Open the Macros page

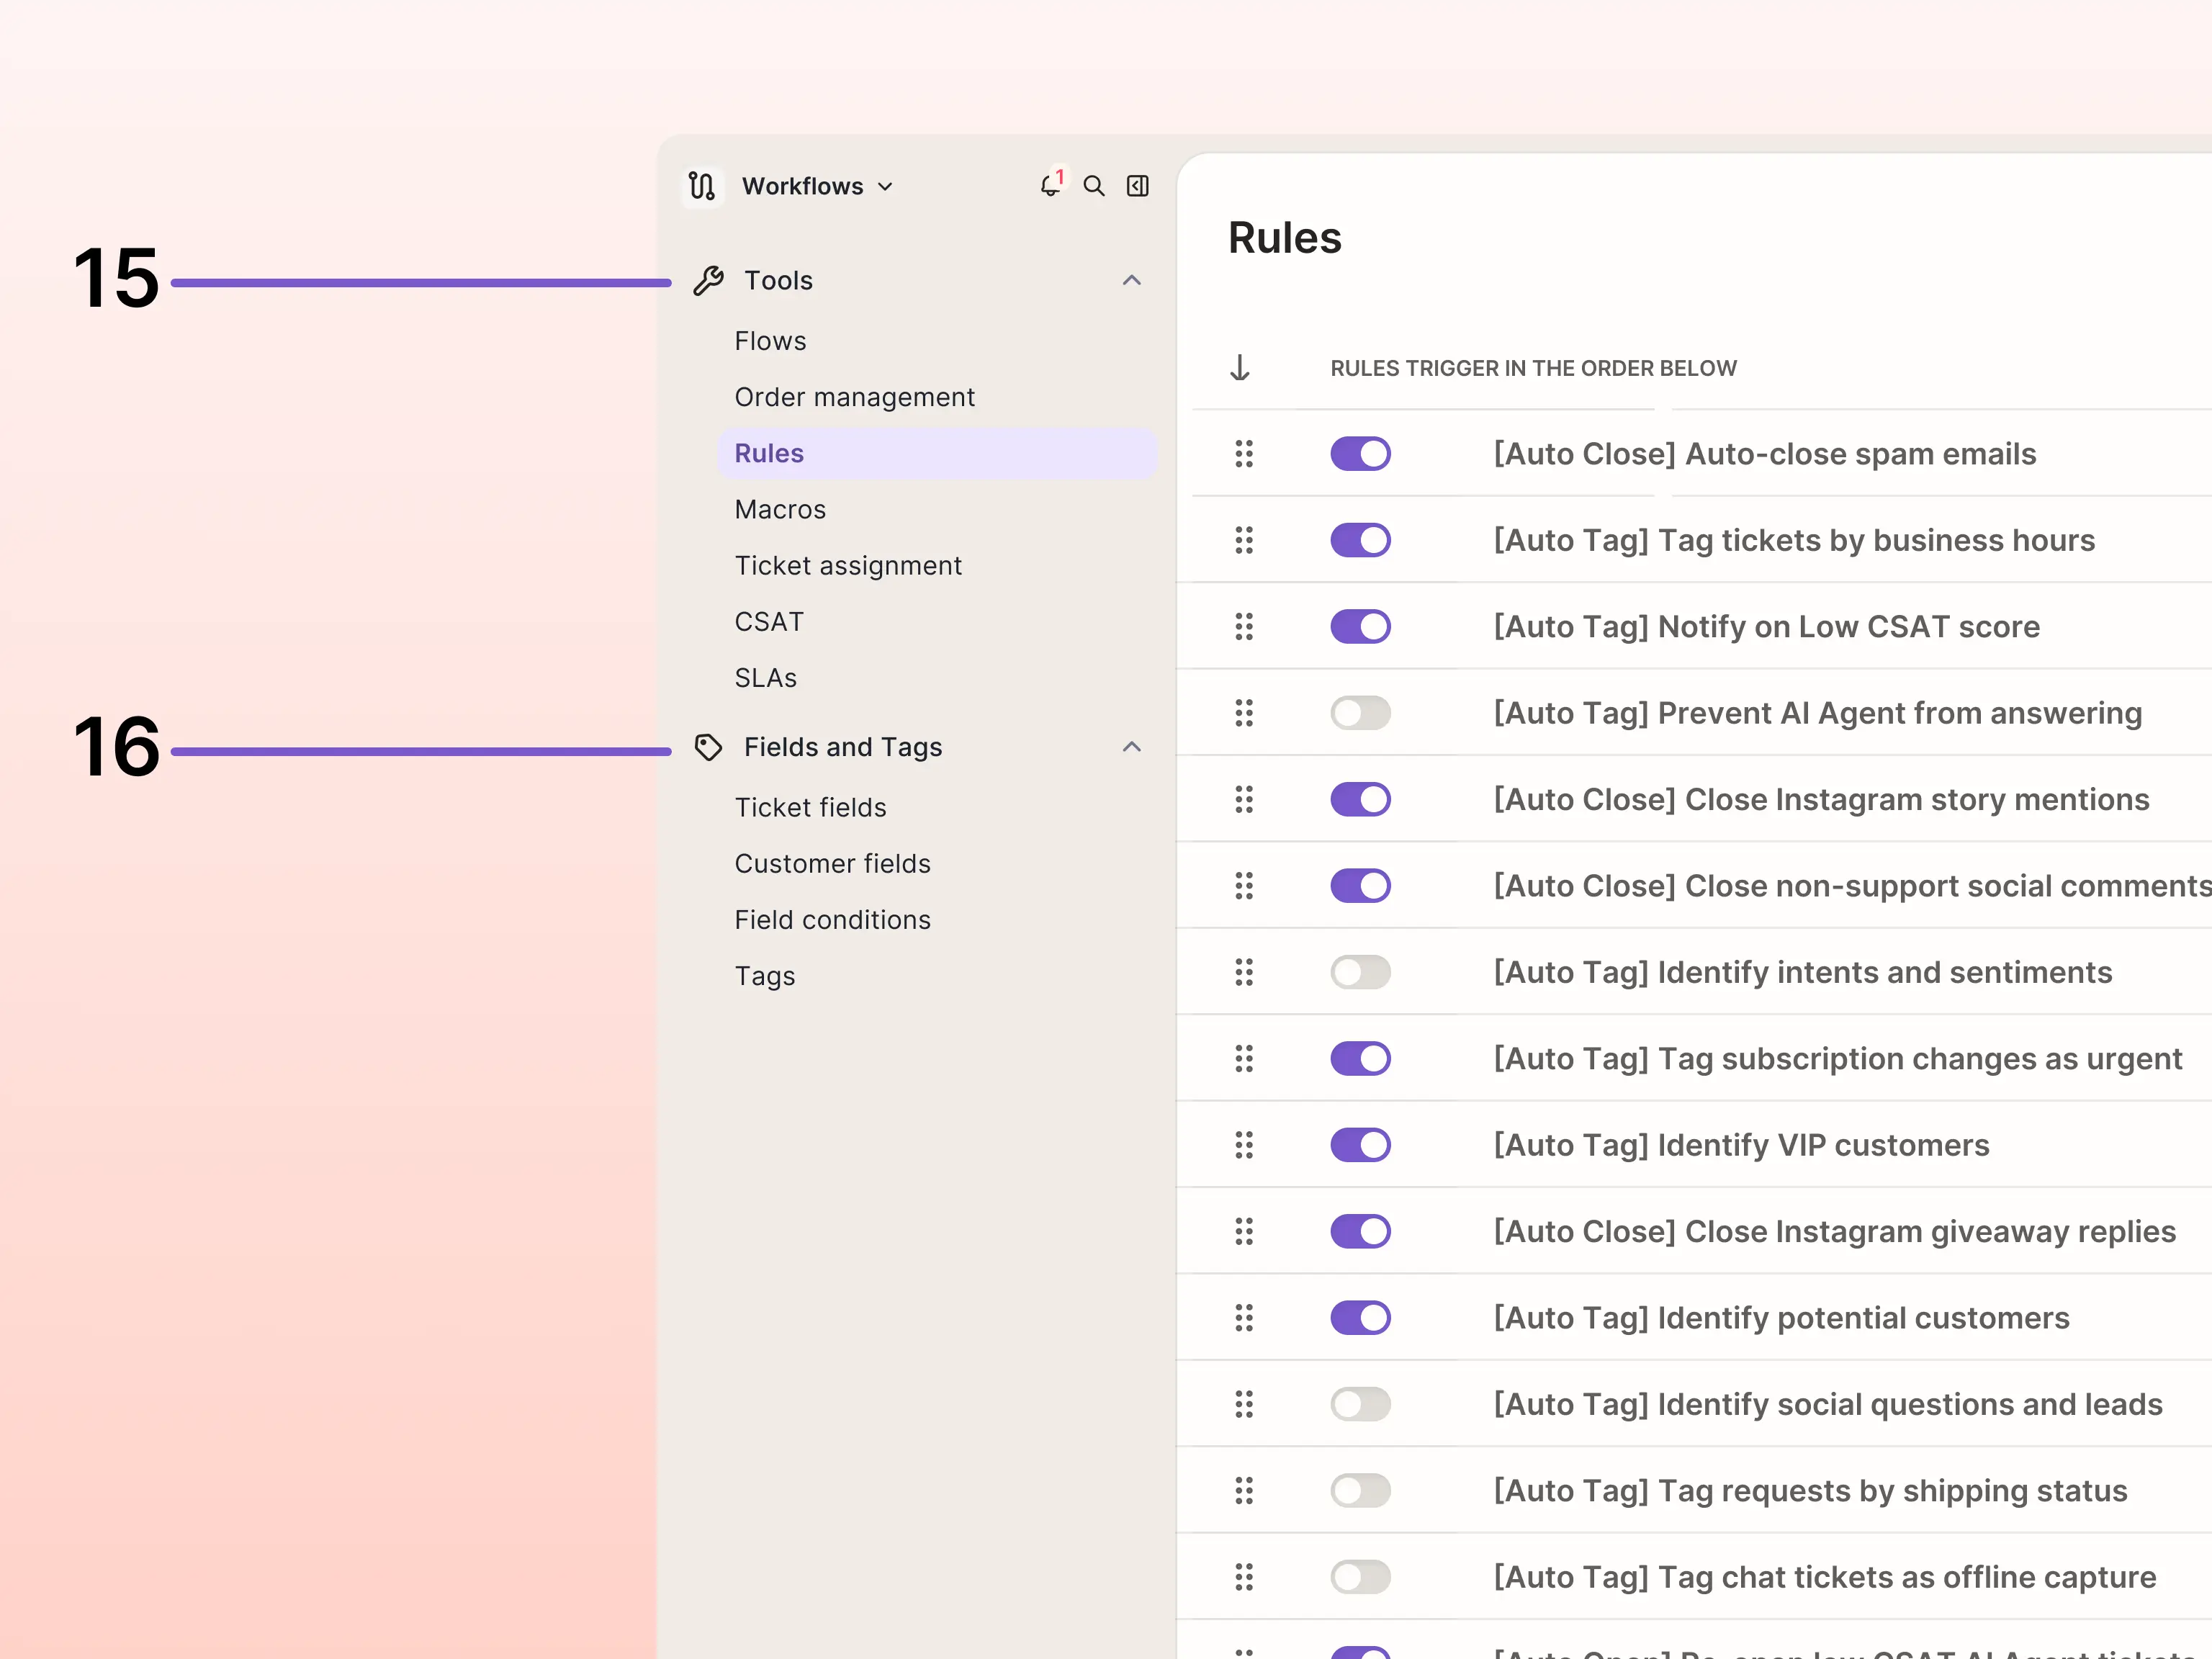pyautogui.click(x=780, y=510)
